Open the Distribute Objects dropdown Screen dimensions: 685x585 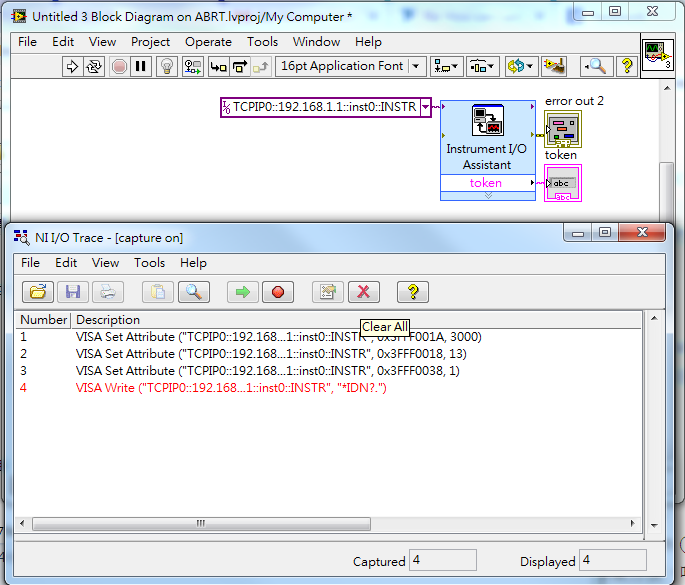click(x=482, y=66)
